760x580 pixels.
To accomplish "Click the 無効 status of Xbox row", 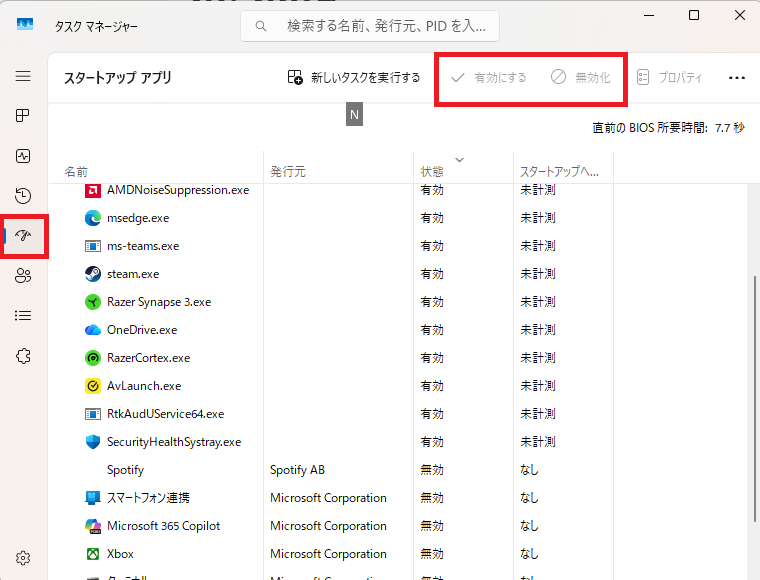I will tap(432, 554).
